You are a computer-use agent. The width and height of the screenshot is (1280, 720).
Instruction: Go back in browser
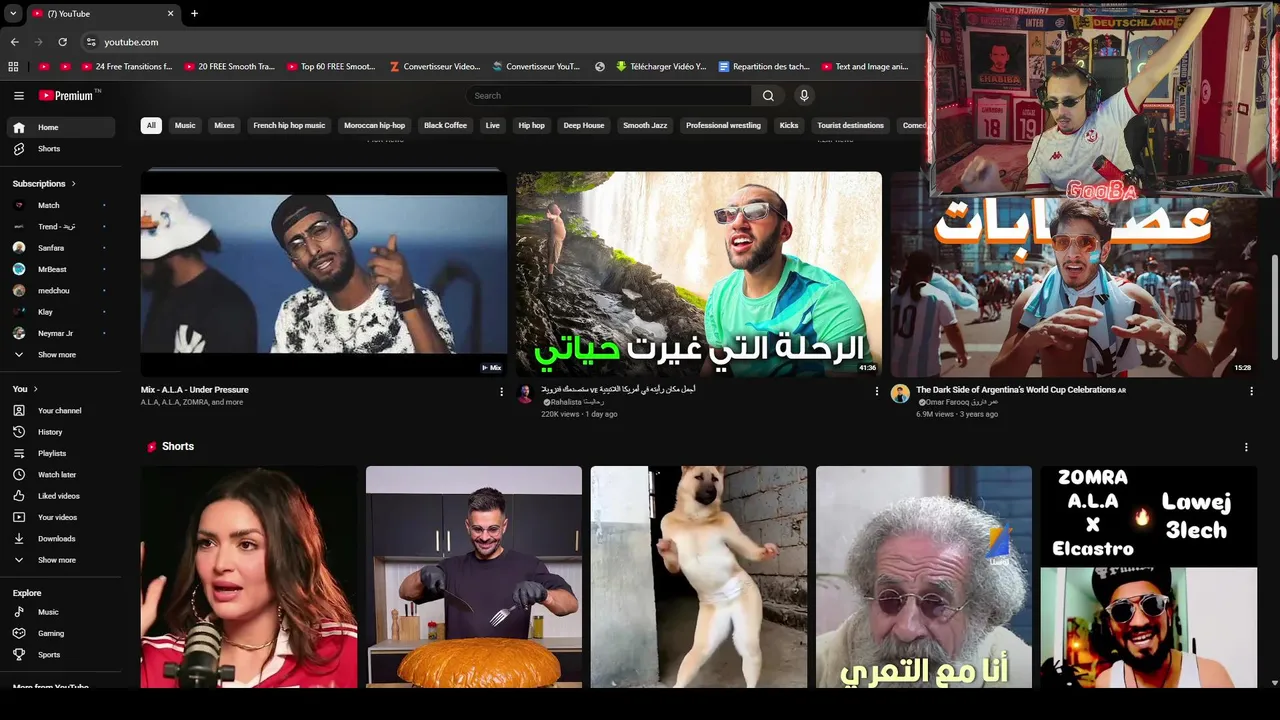14,42
